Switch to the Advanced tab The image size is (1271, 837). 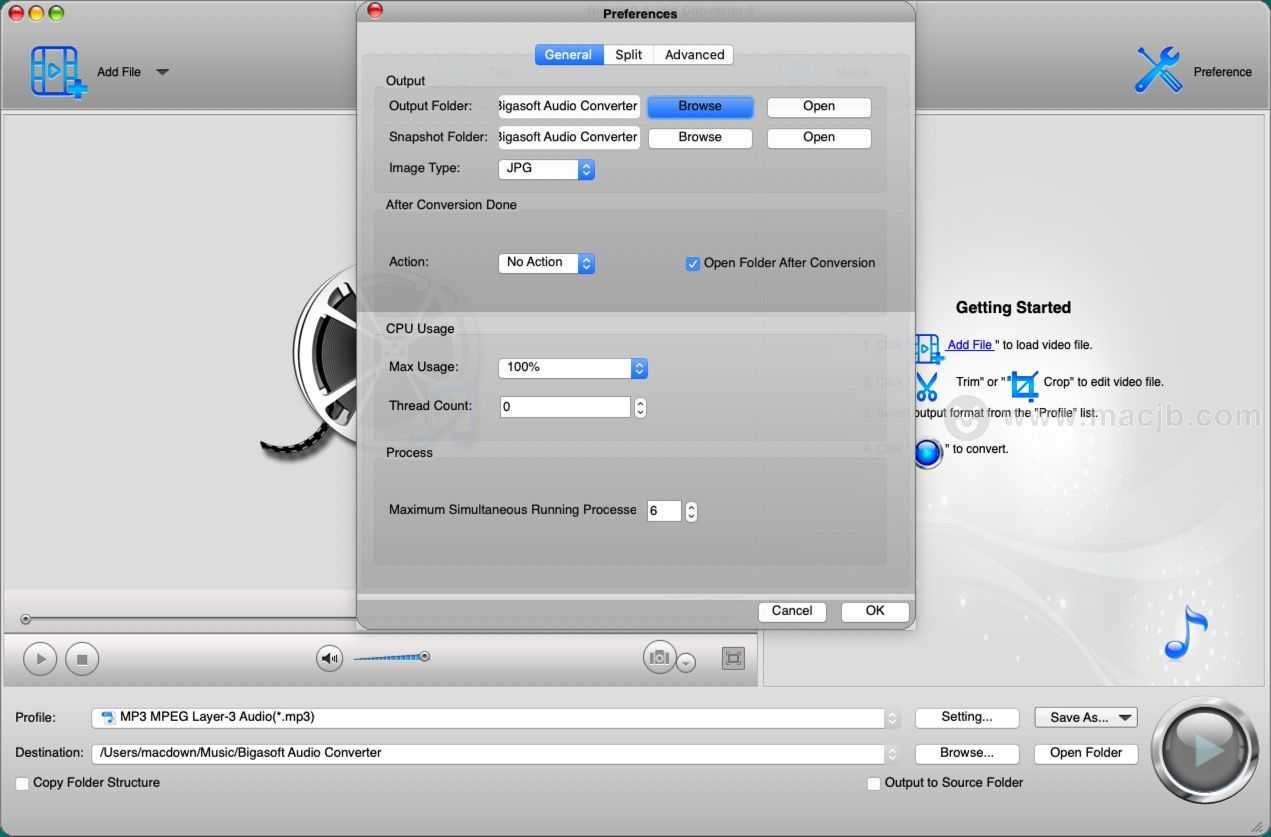pyautogui.click(x=694, y=55)
